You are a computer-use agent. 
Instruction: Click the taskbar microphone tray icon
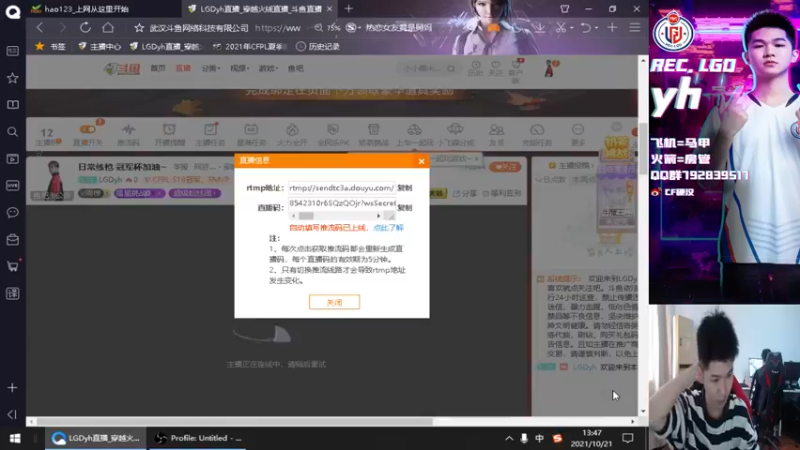coord(524,438)
